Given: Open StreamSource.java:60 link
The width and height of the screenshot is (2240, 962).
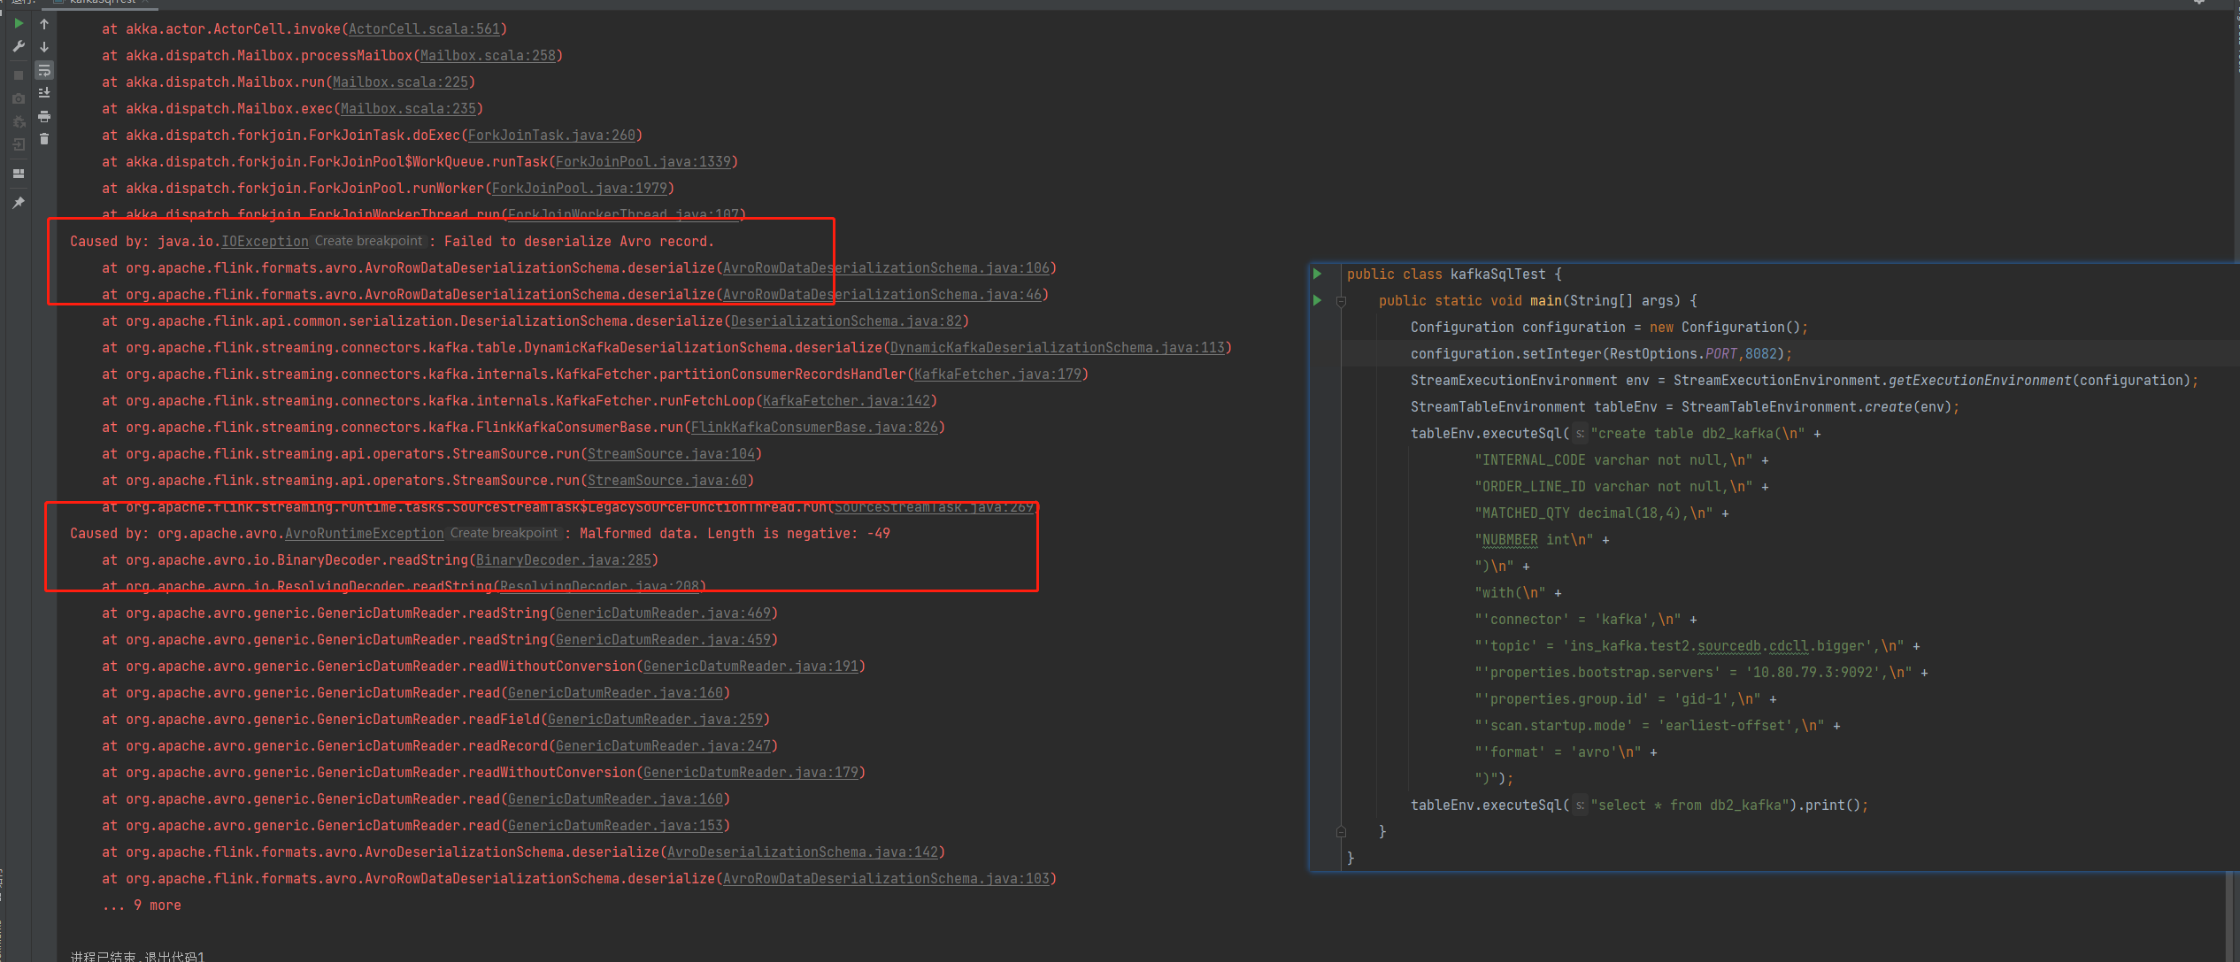Looking at the screenshot, I should pyautogui.click(x=667, y=480).
